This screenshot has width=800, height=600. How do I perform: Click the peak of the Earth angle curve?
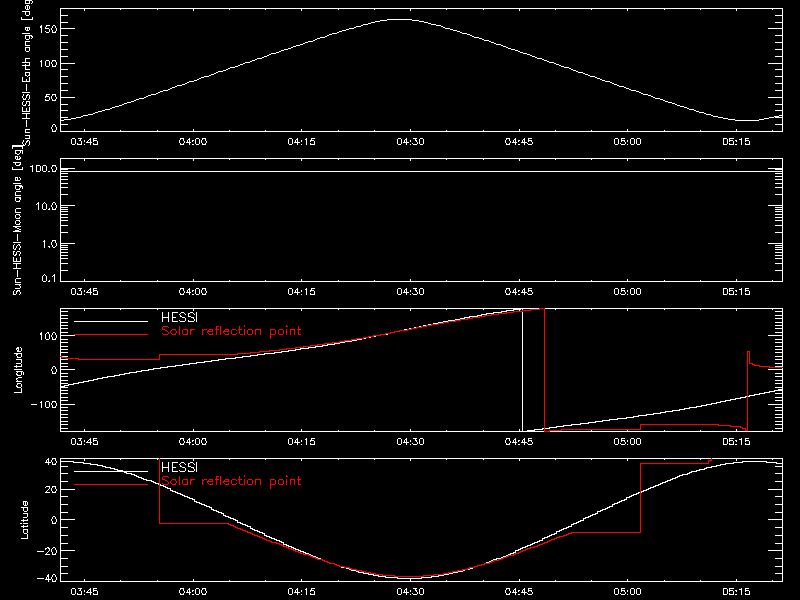tap(402, 19)
